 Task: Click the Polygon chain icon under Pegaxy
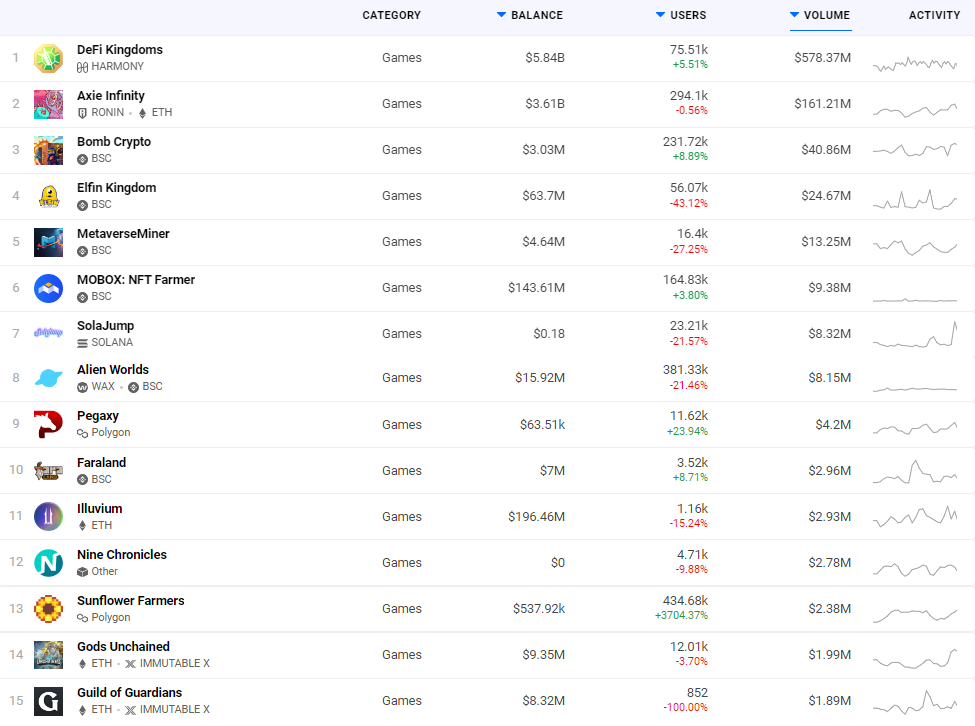click(x=82, y=433)
